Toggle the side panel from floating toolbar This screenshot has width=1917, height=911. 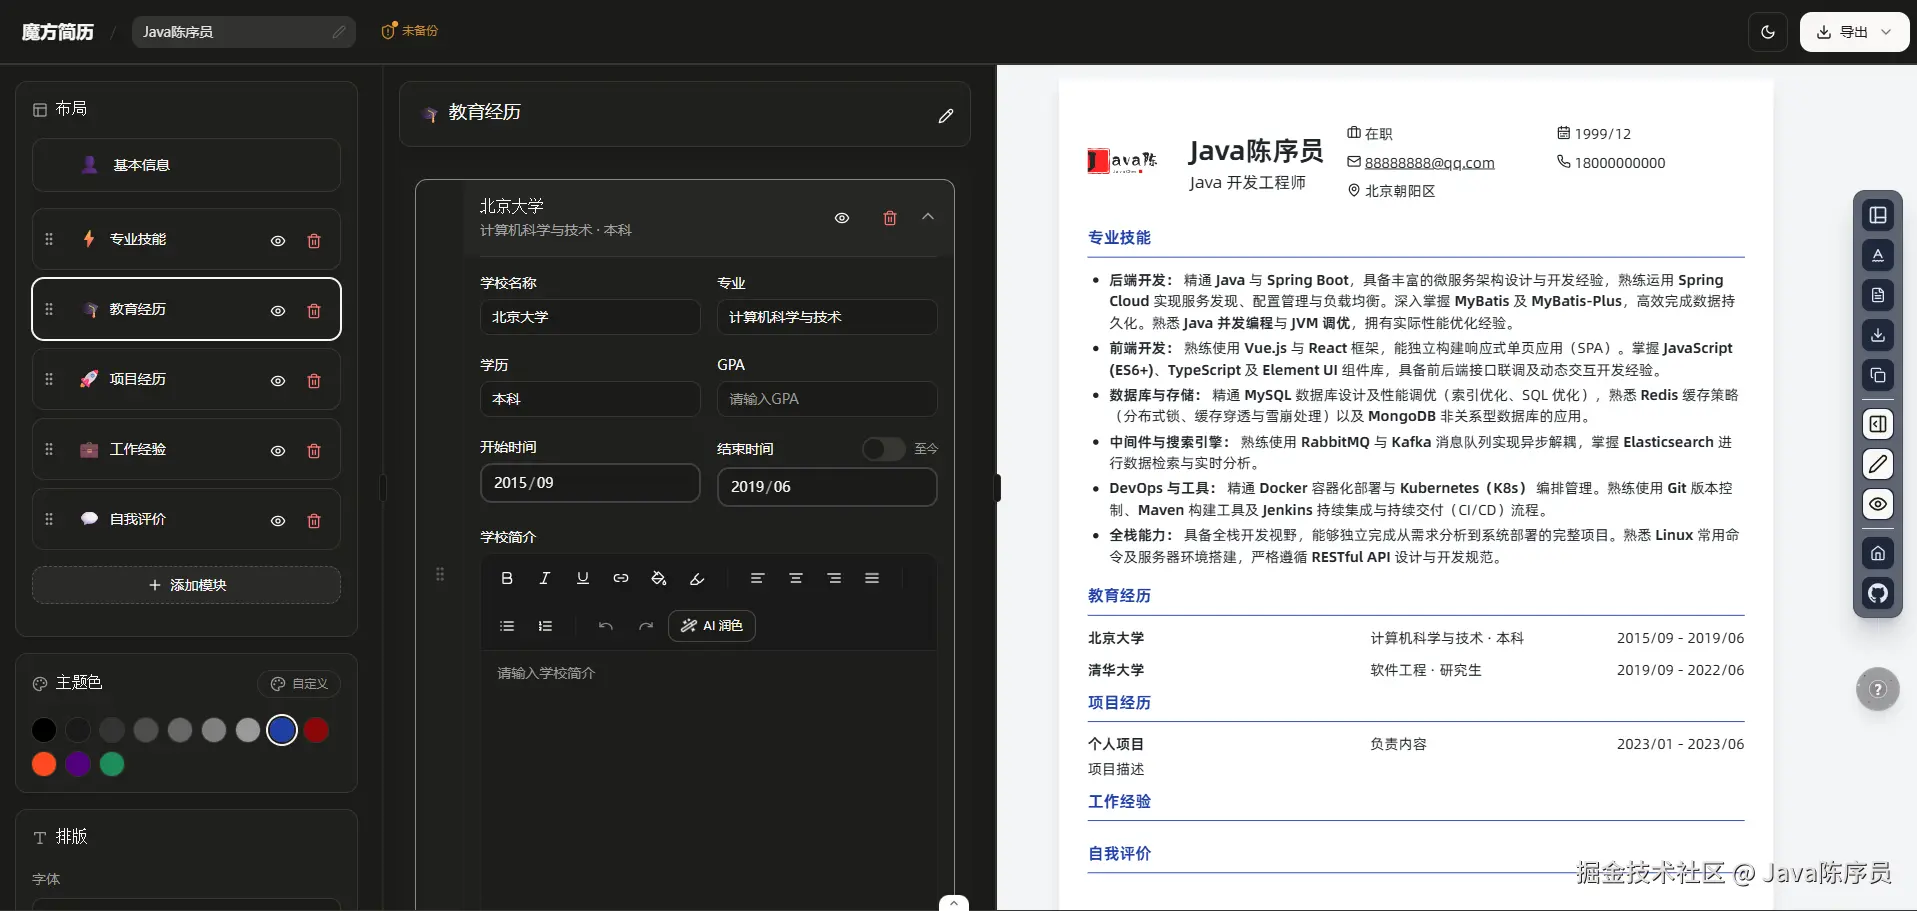1878,424
